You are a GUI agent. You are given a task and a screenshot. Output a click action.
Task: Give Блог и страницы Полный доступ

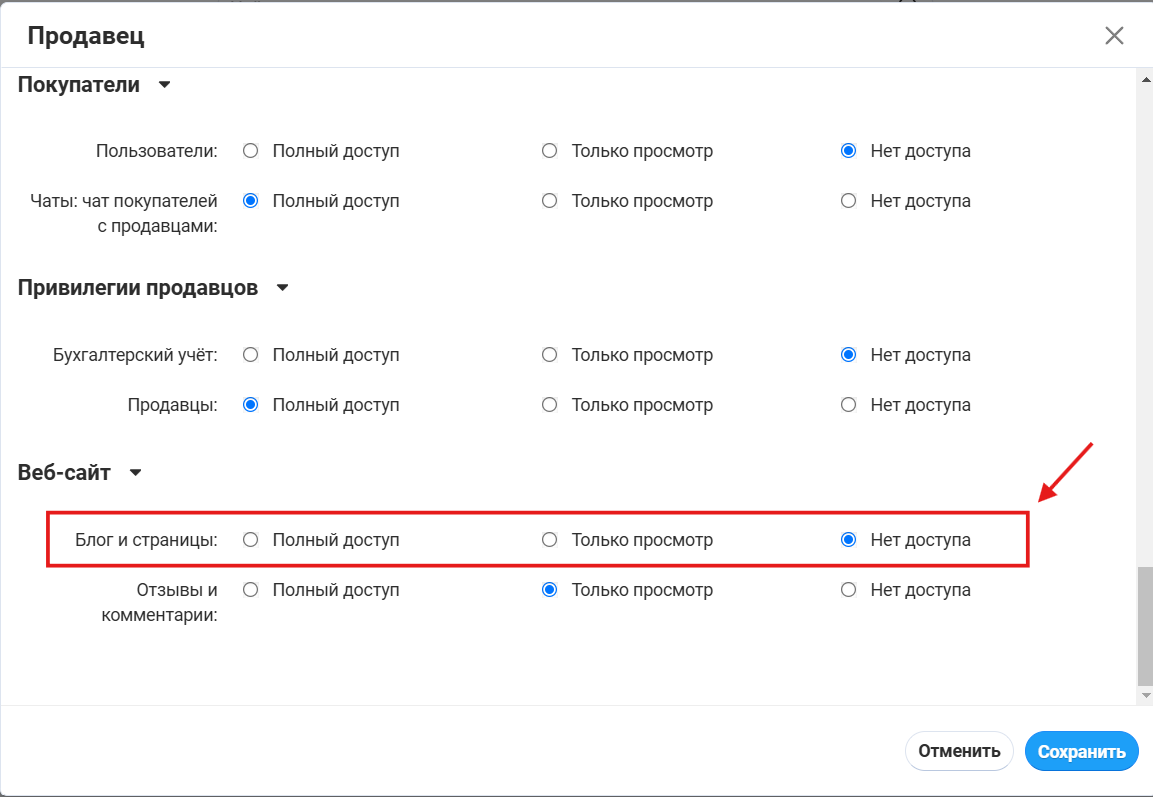(251, 540)
